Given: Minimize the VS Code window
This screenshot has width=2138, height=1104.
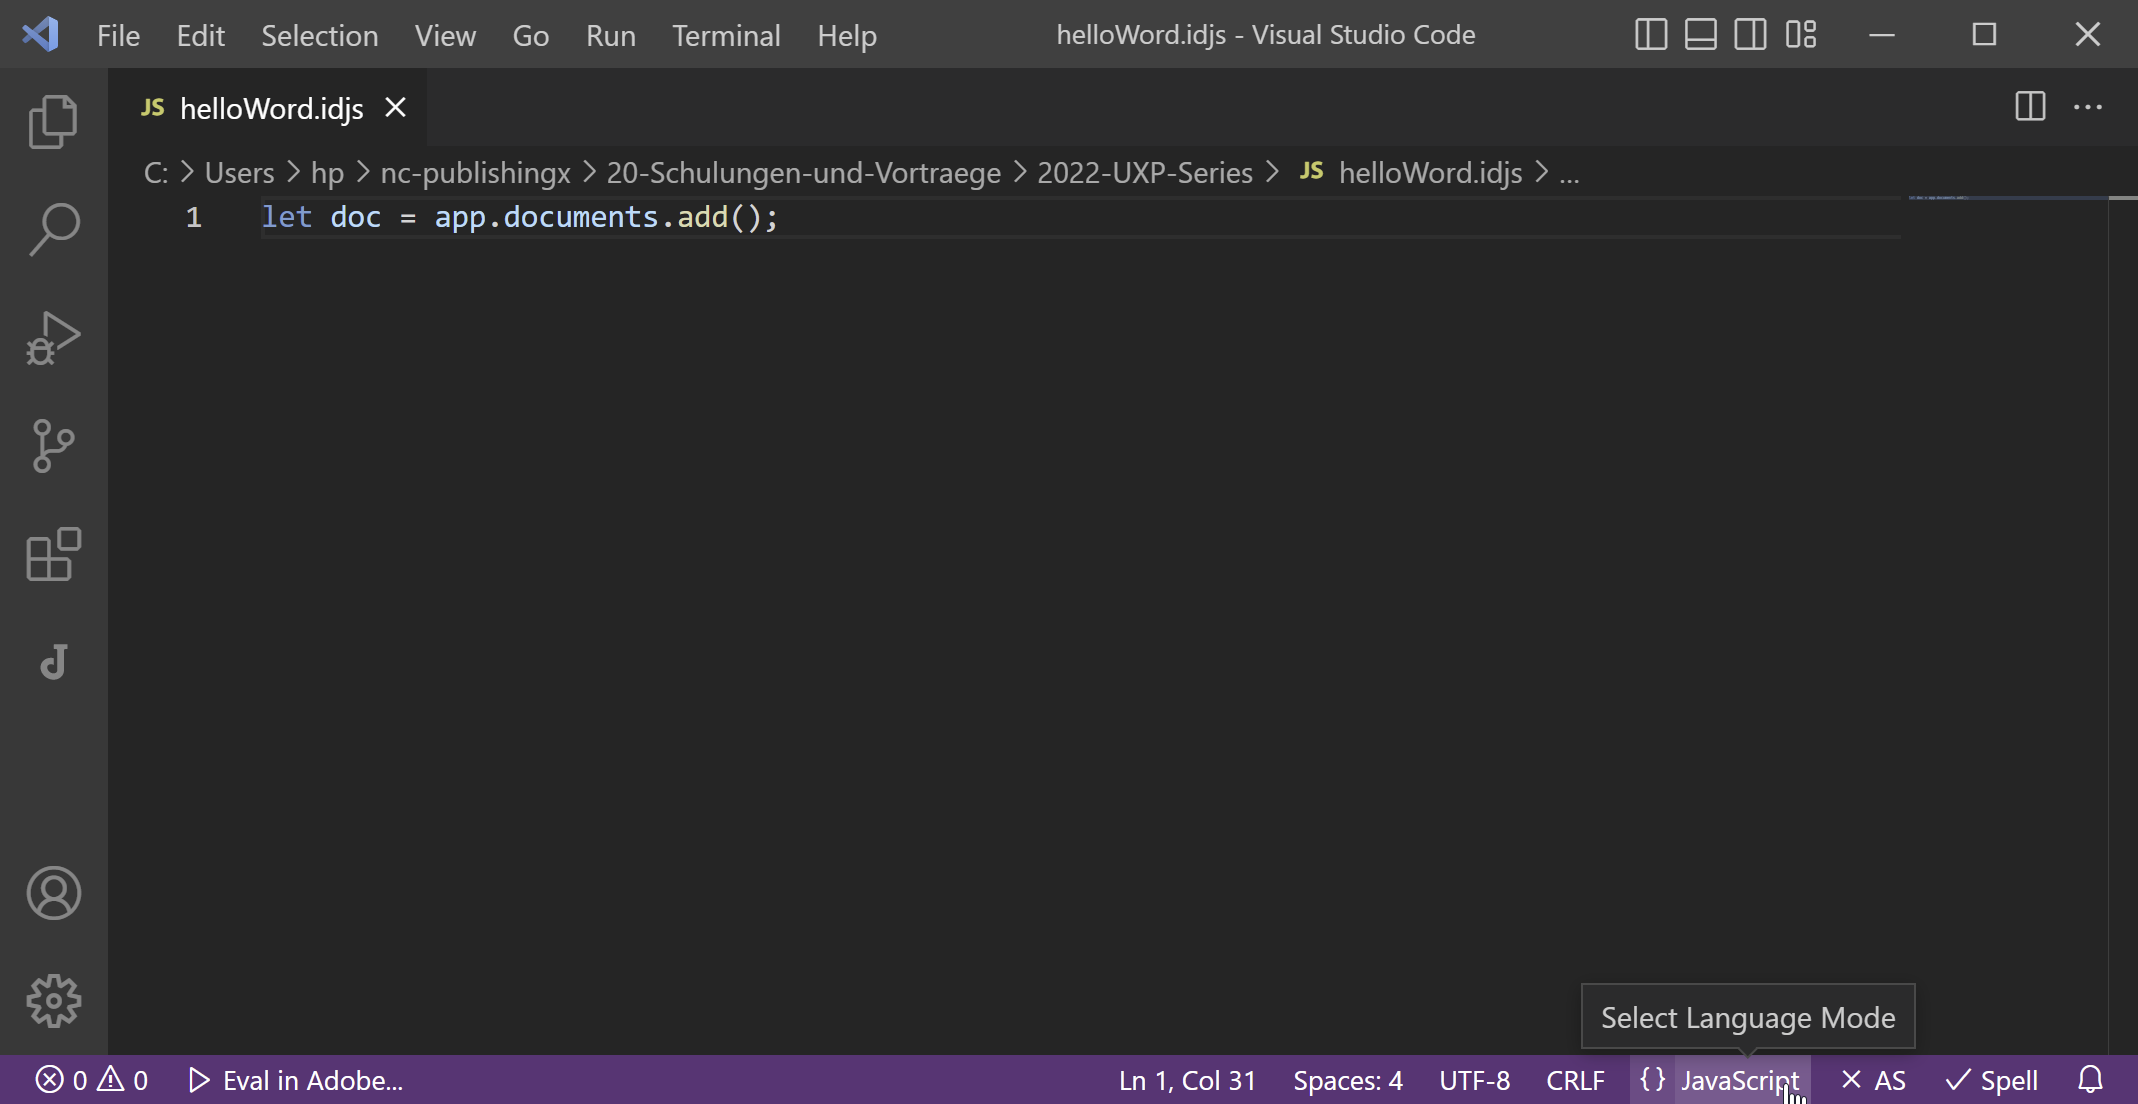Looking at the screenshot, I should pyautogui.click(x=1882, y=35).
